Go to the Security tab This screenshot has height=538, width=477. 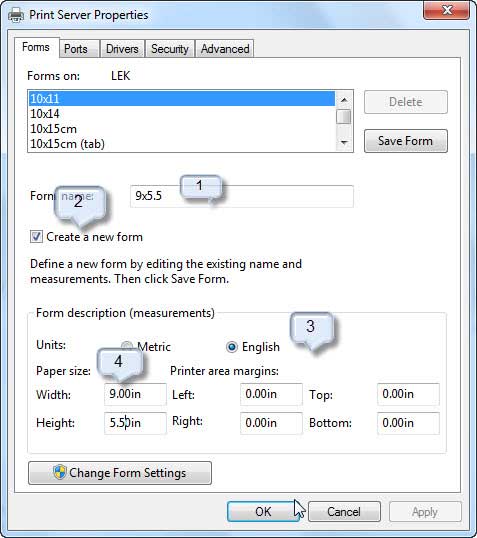click(170, 49)
